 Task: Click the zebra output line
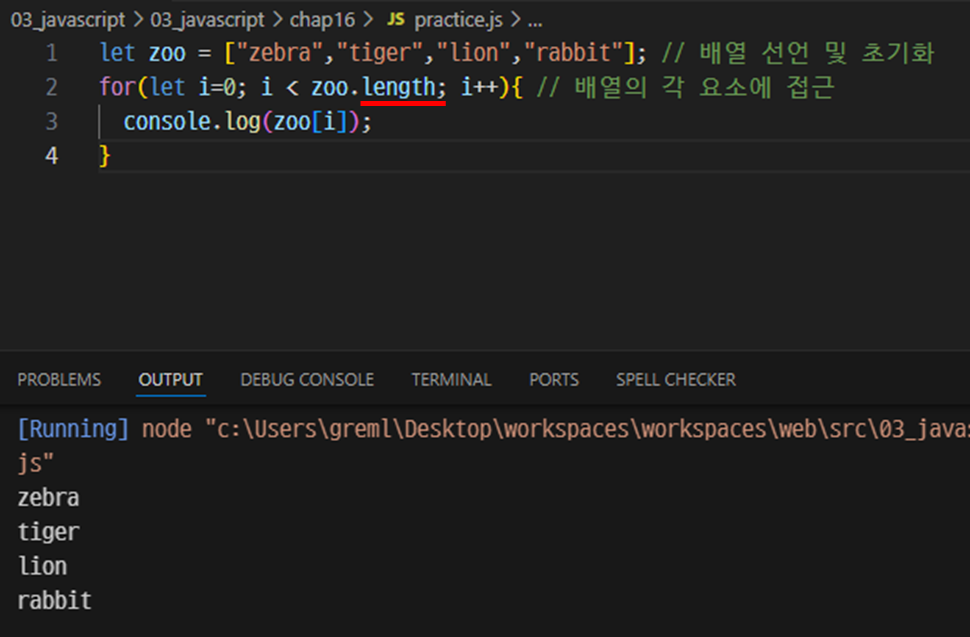(48, 498)
